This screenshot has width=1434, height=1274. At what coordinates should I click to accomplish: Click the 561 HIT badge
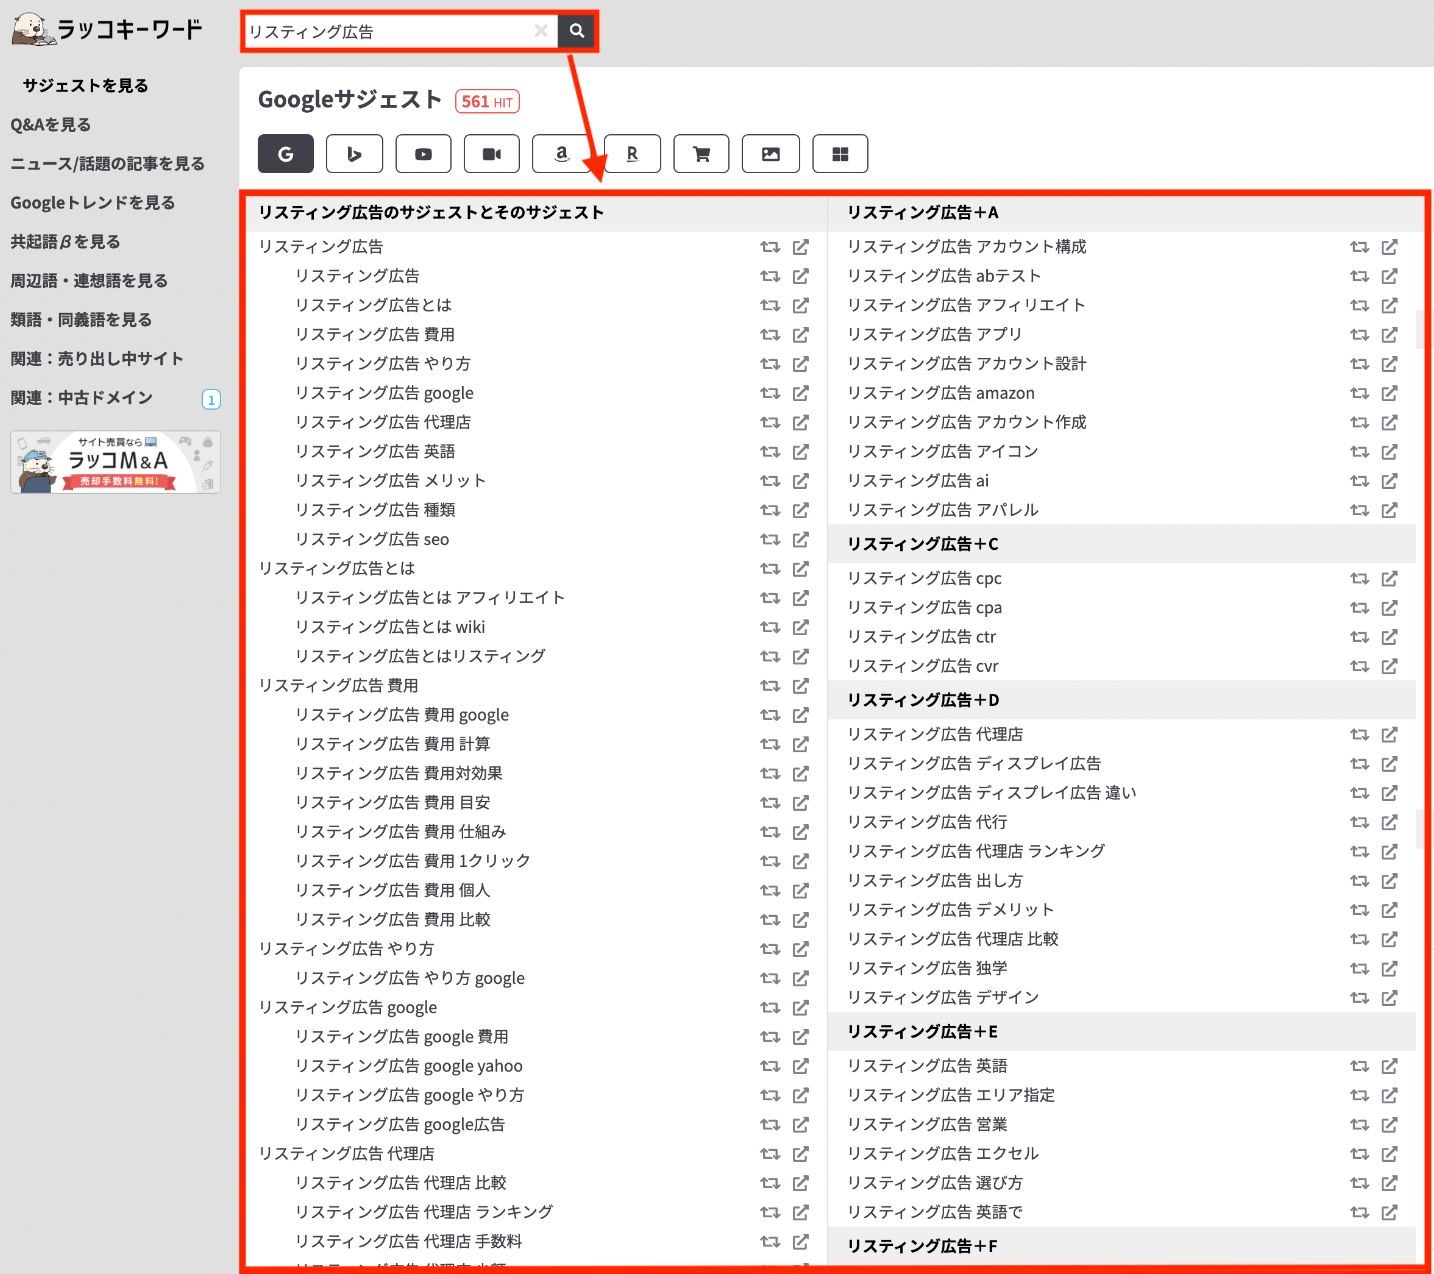(487, 102)
